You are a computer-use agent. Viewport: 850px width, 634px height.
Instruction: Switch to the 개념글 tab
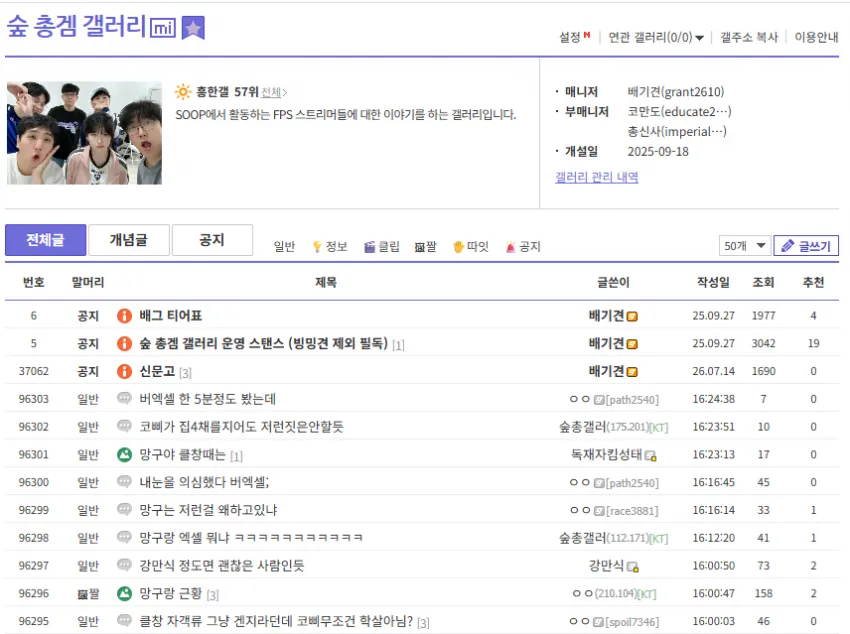(x=129, y=240)
